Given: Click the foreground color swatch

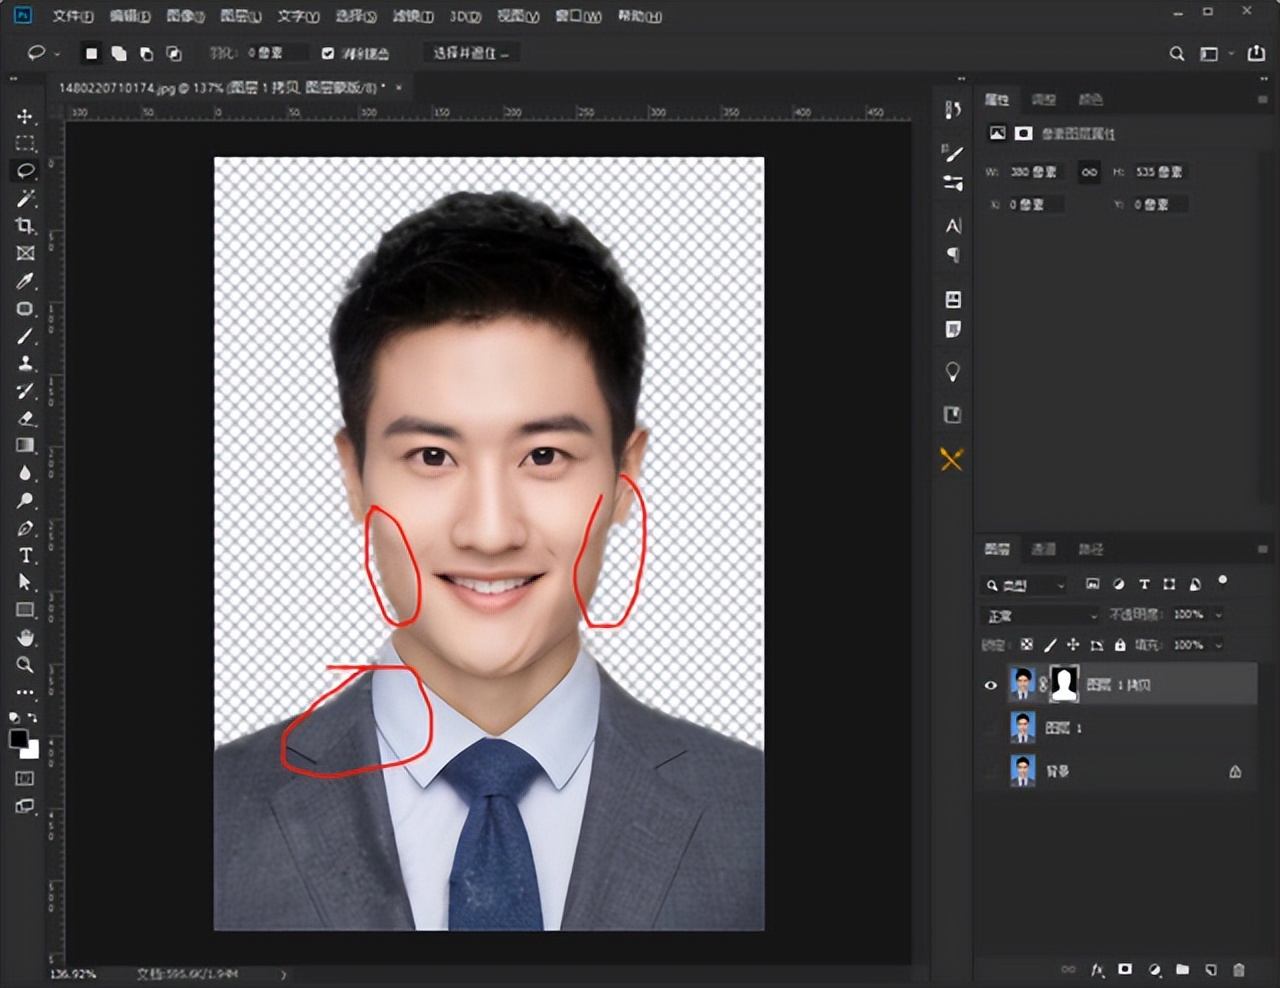Looking at the screenshot, I should [x=18, y=739].
